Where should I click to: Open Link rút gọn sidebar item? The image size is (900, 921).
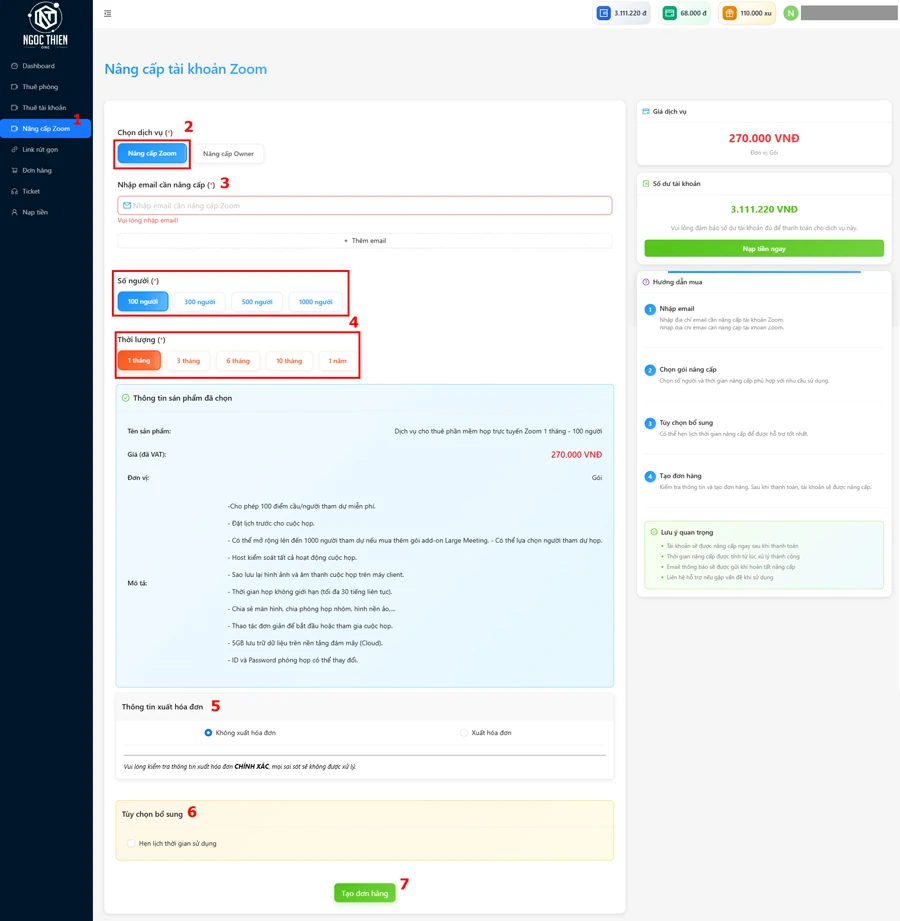tap(40, 150)
